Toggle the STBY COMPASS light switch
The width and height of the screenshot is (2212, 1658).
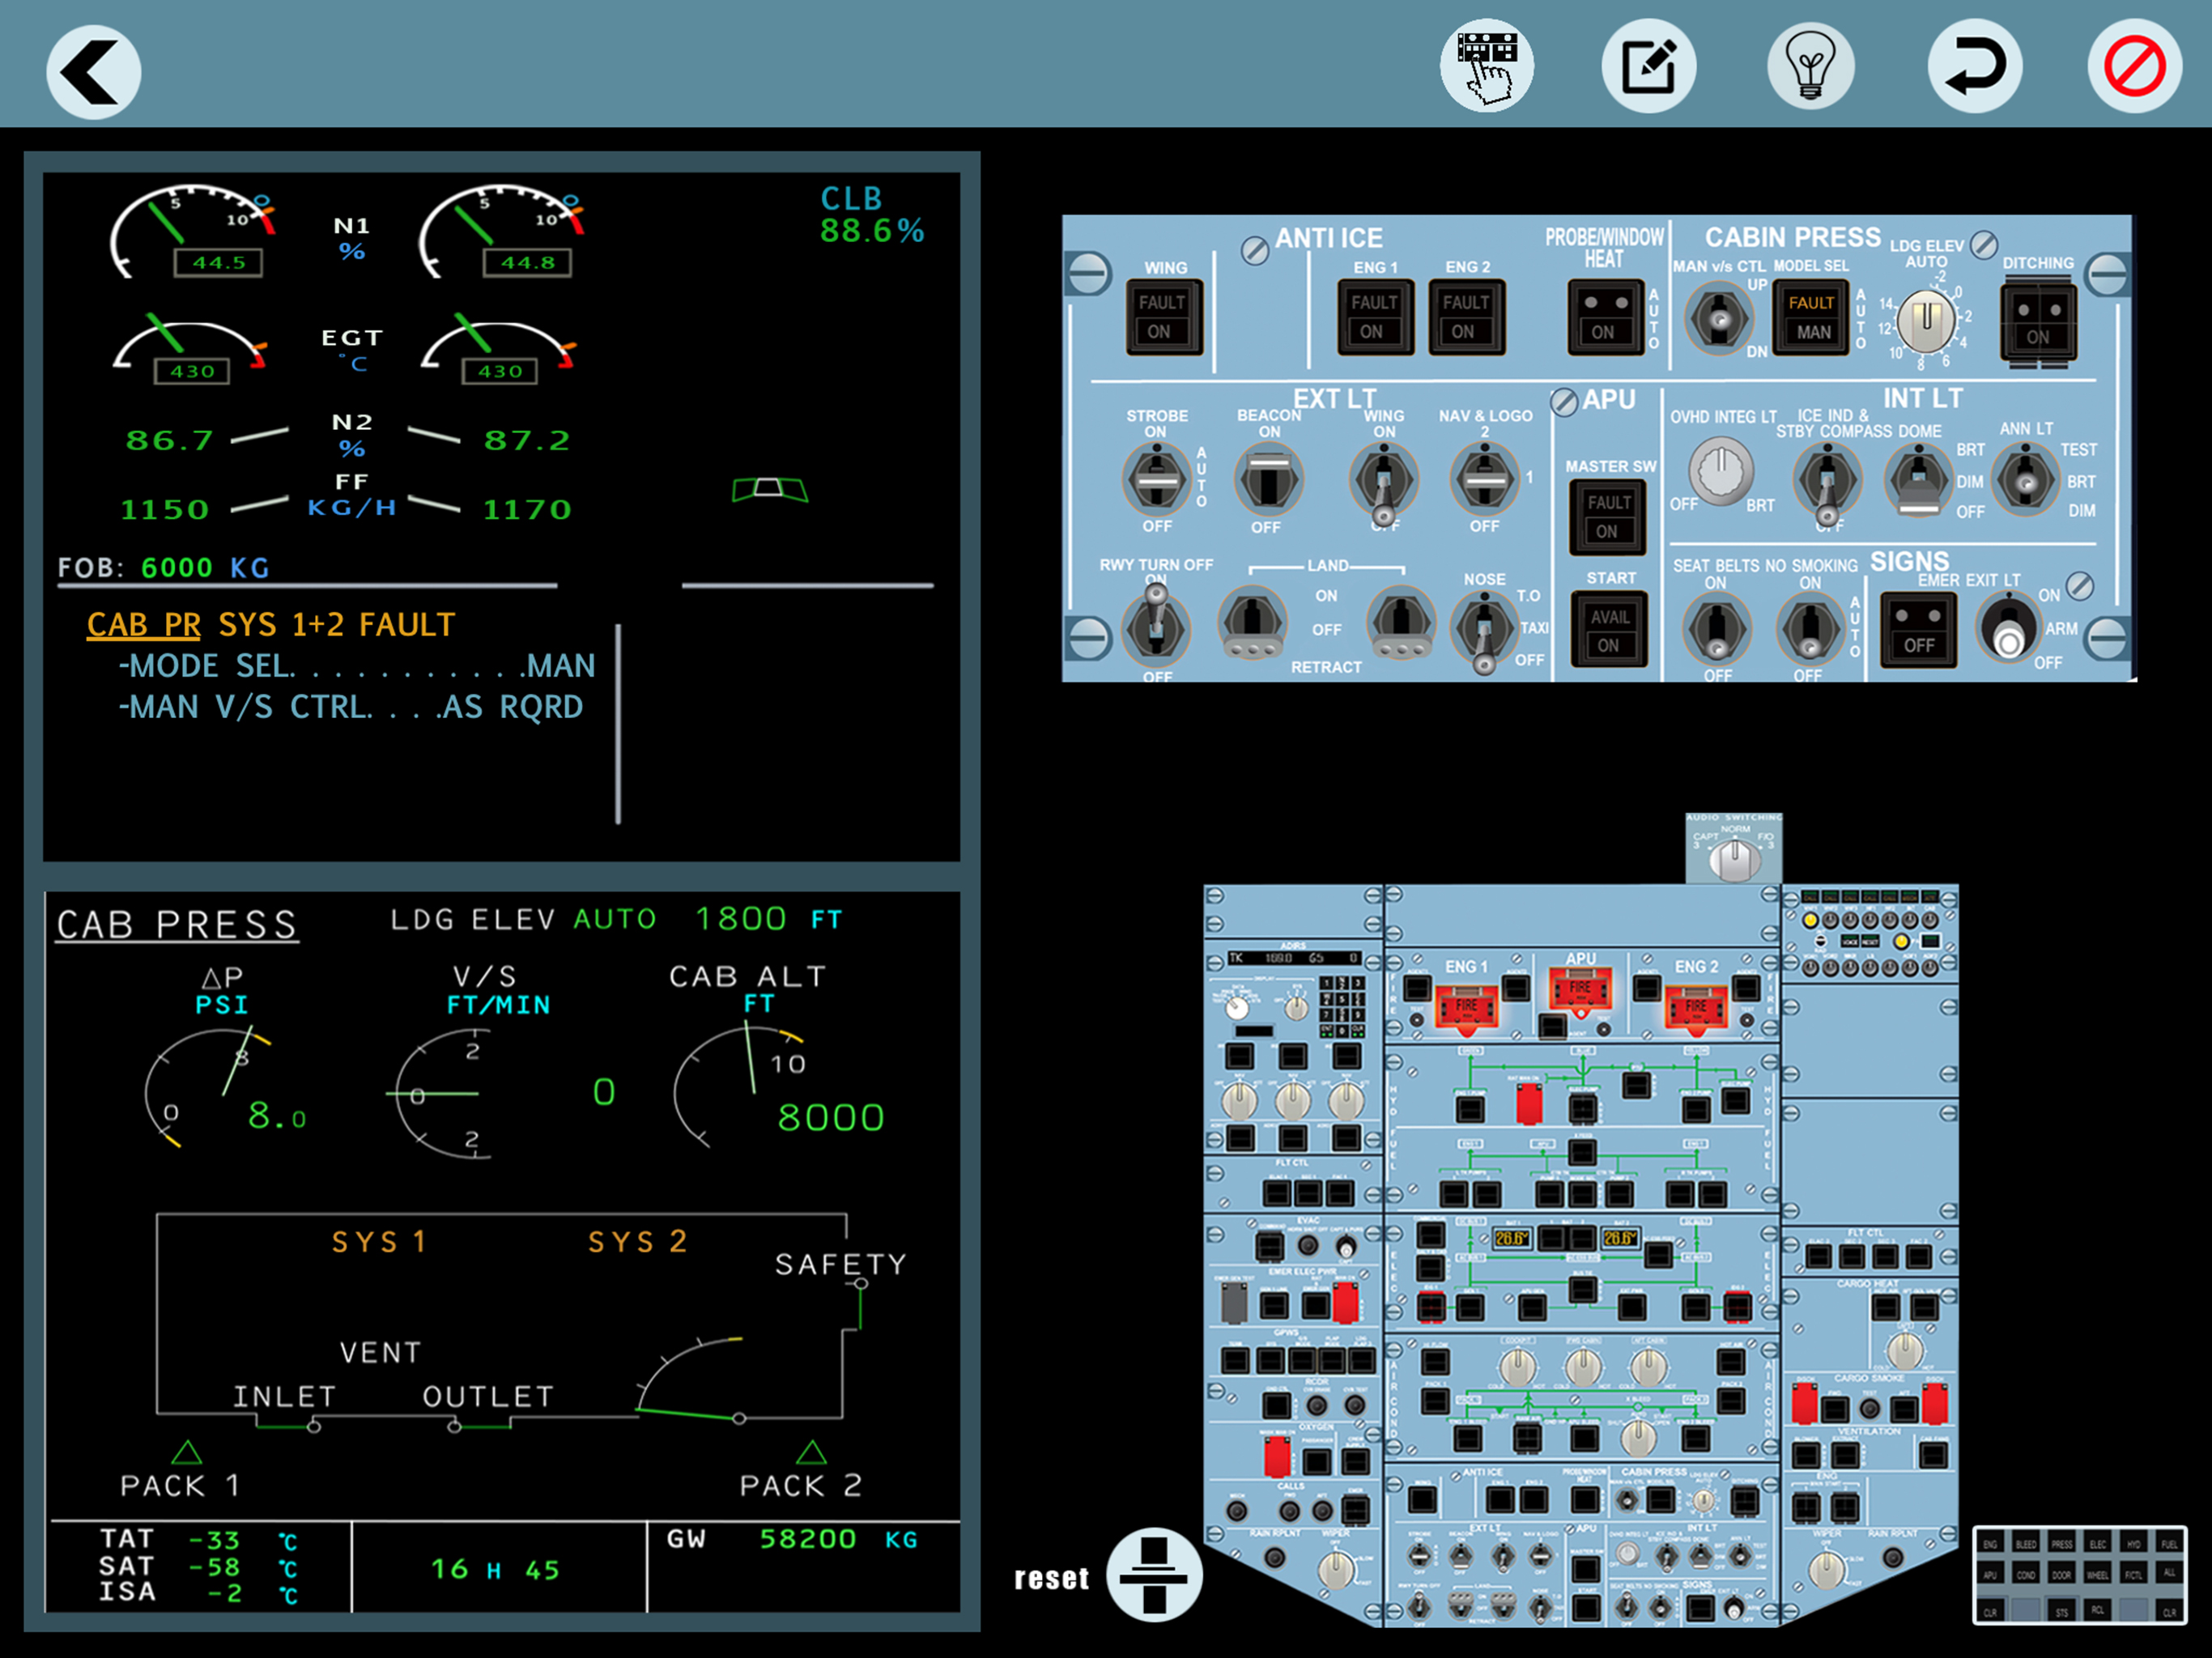(1827, 483)
